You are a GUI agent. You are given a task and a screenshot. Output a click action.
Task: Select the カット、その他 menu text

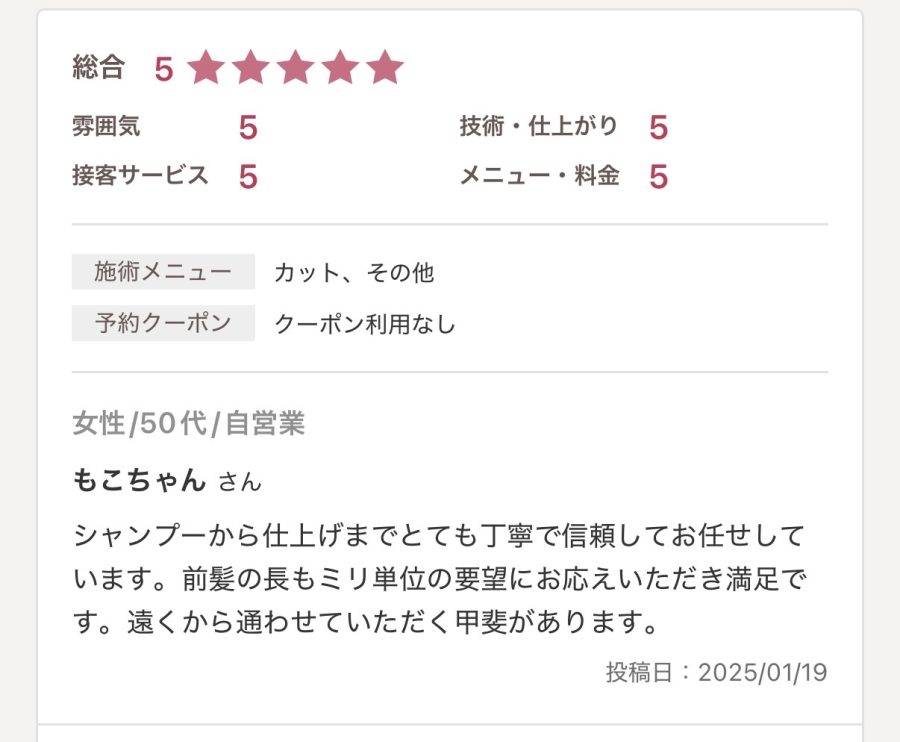pos(354,273)
